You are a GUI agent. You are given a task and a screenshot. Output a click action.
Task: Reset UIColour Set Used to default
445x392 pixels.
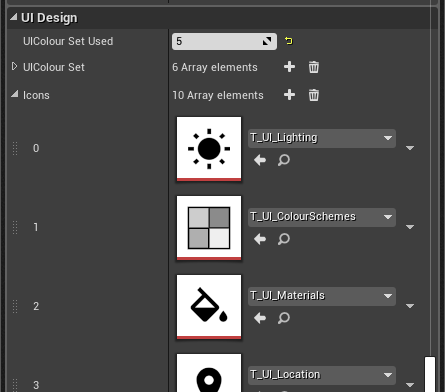[289, 41]
